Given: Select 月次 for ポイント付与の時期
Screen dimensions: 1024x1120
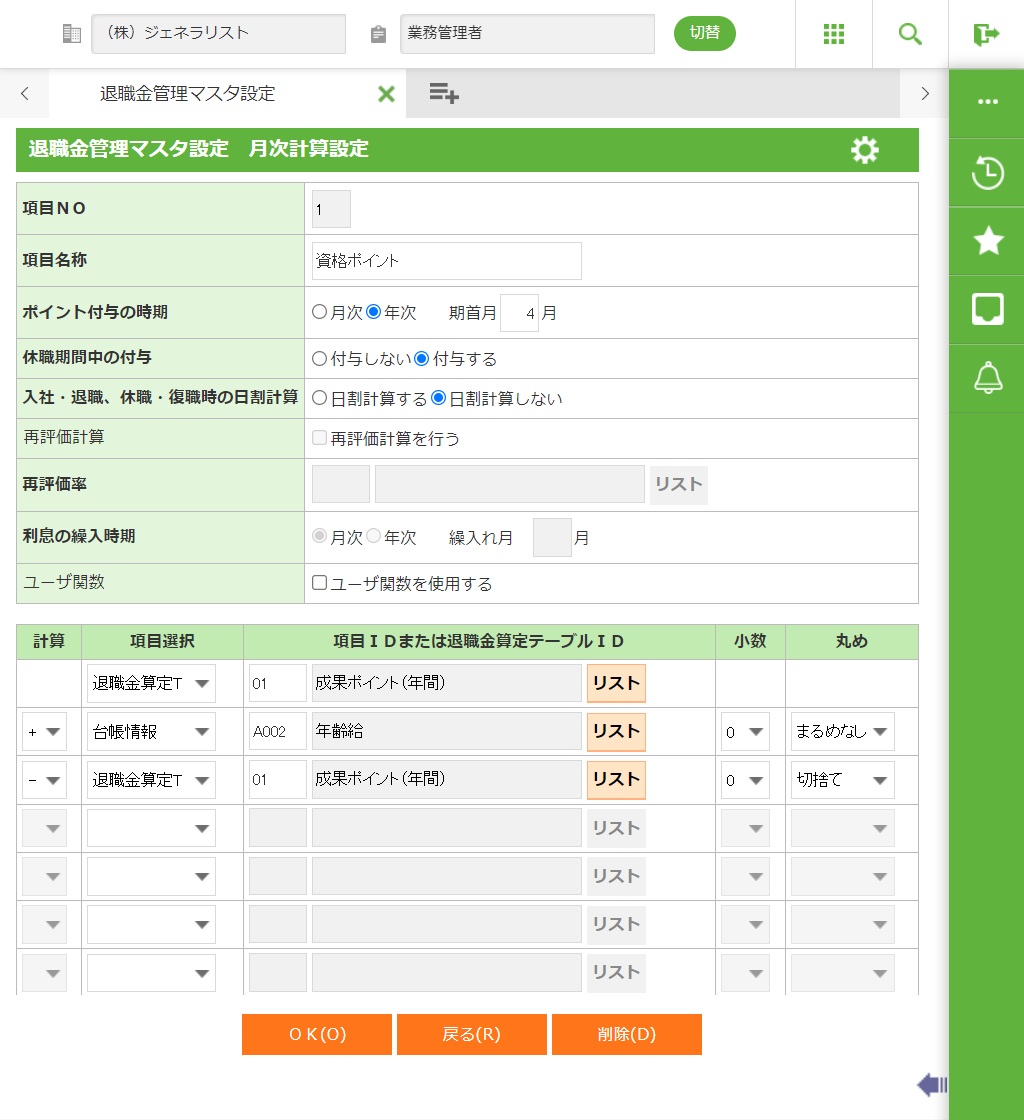Looking at the screenshot, I should click(320, 312).
